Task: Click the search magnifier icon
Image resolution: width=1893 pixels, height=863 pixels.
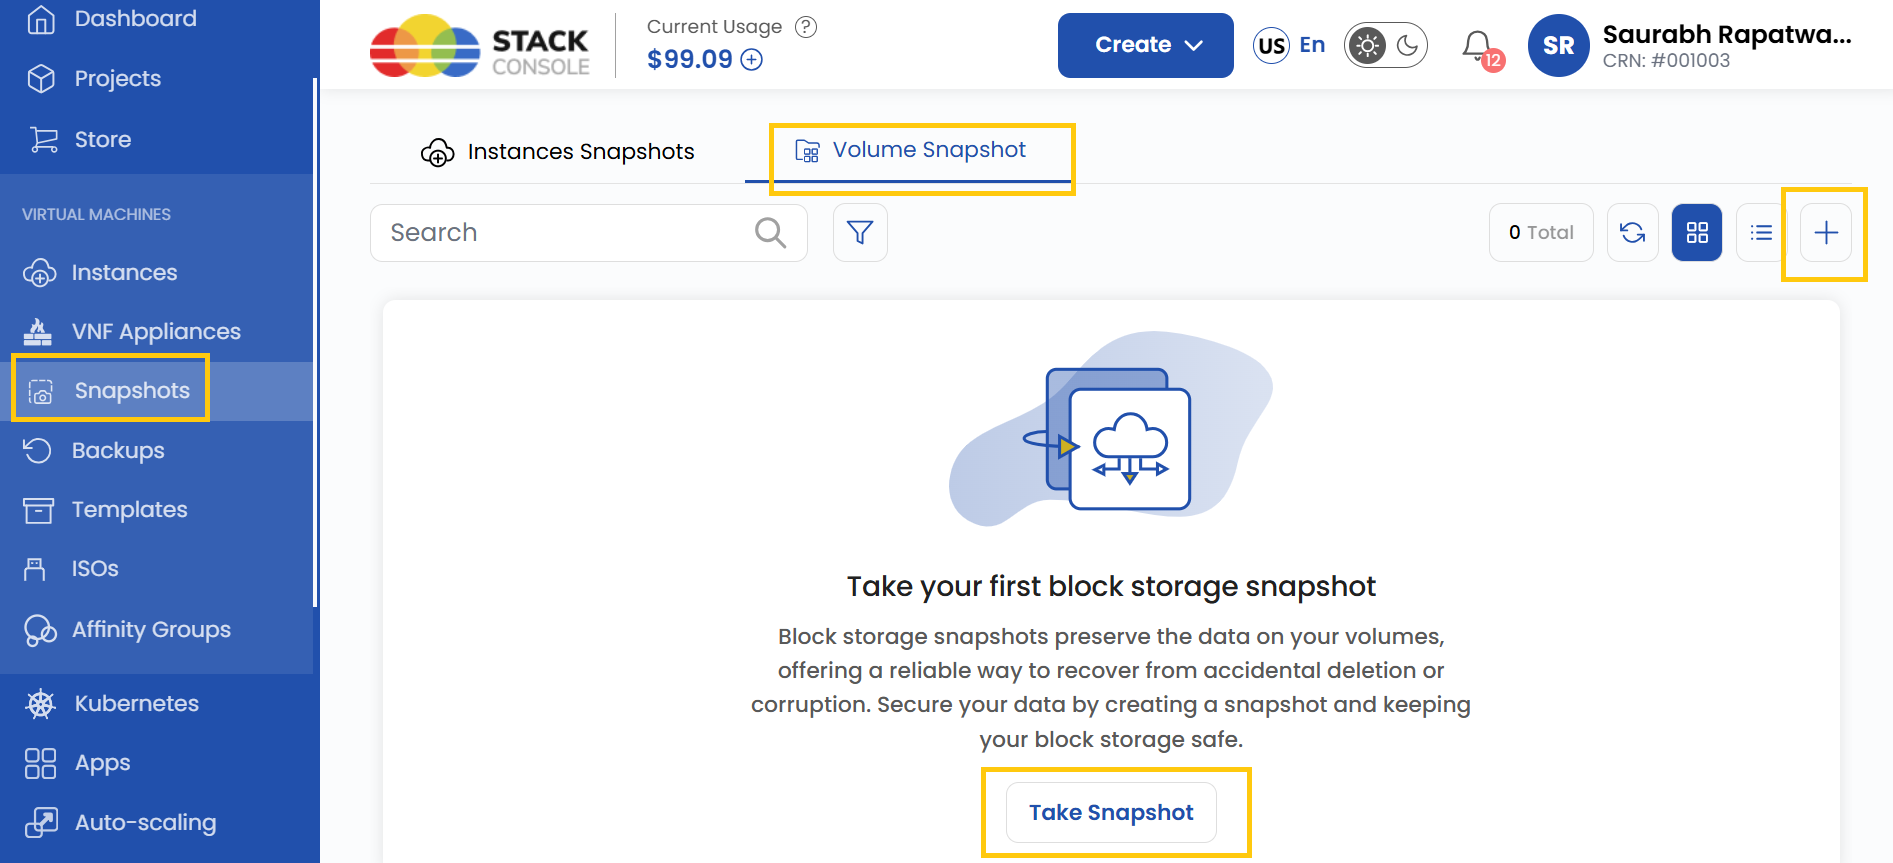Action: [x=770, y=233]
